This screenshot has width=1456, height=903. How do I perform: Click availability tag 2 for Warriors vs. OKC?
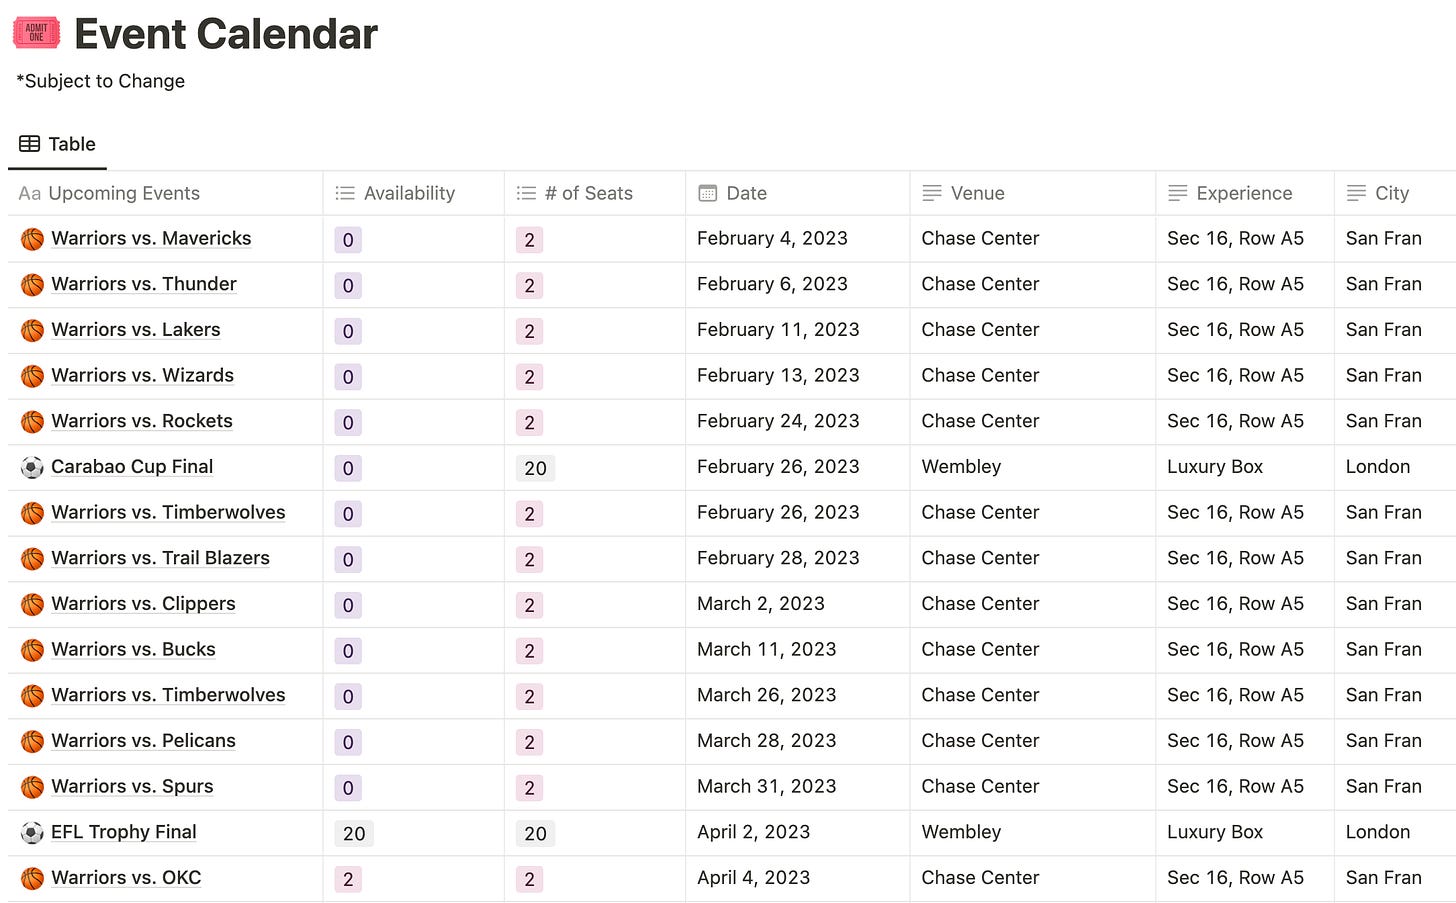coord(348,879)
